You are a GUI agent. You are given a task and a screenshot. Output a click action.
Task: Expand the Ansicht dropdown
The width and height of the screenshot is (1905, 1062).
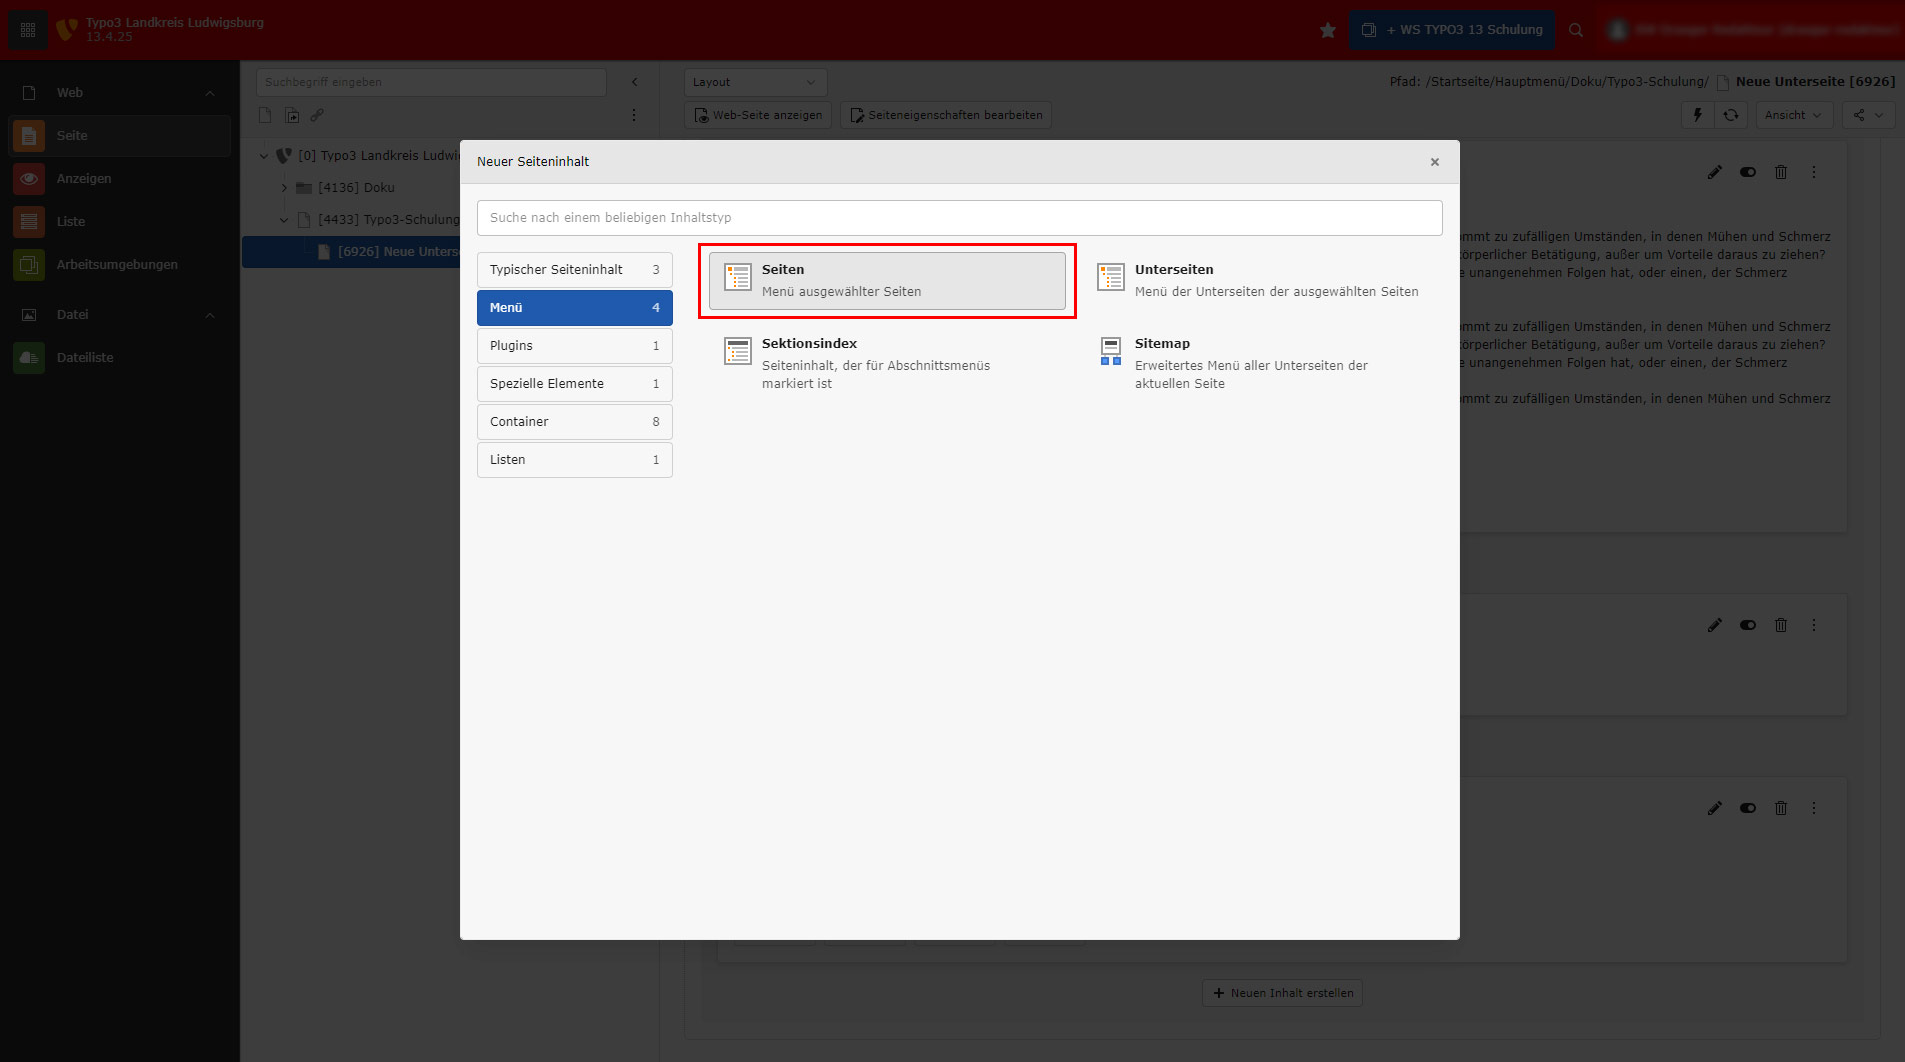click(x=1793, y=115)
